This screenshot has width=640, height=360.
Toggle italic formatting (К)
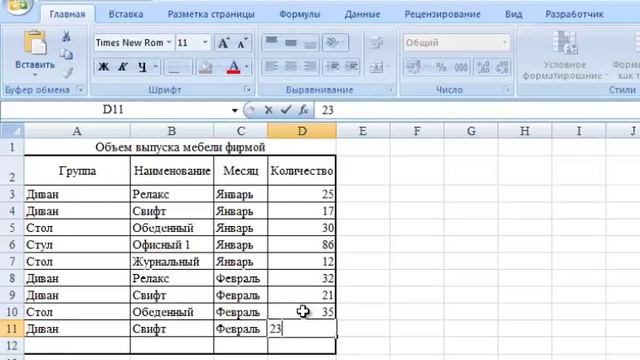[x=122, y=67]
